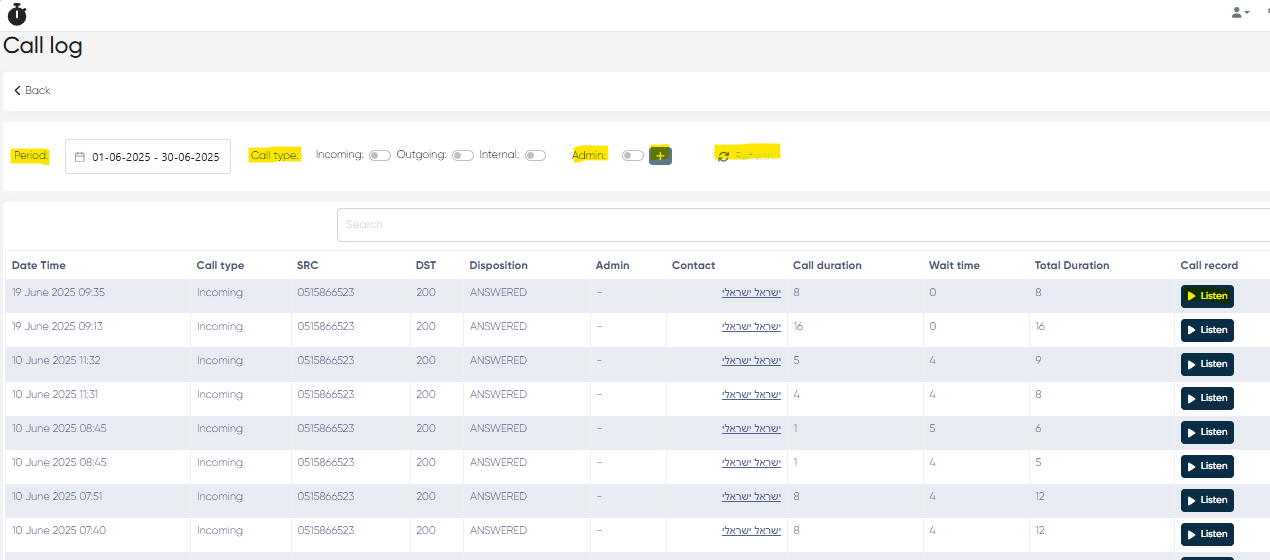Toggle the Internal call type switch
Screen dimensions: 1270x560
click(535, 155)
